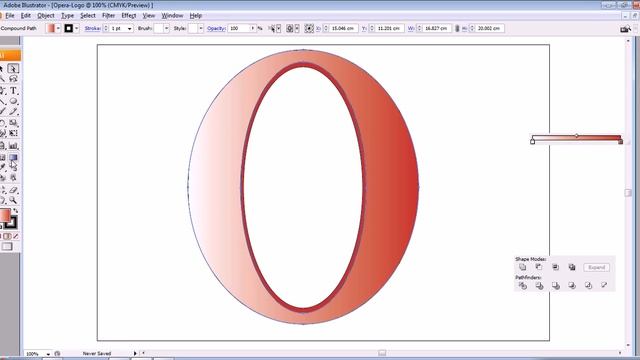This screenshot has width=640, height=360.
Task: Select the Ellipse tool
Action: click(13, 101)
